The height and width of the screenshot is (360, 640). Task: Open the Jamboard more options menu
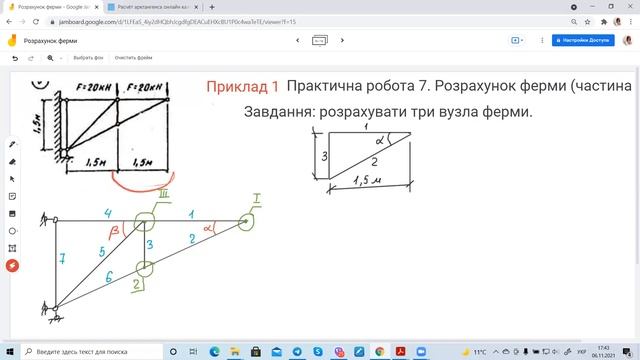542,40
